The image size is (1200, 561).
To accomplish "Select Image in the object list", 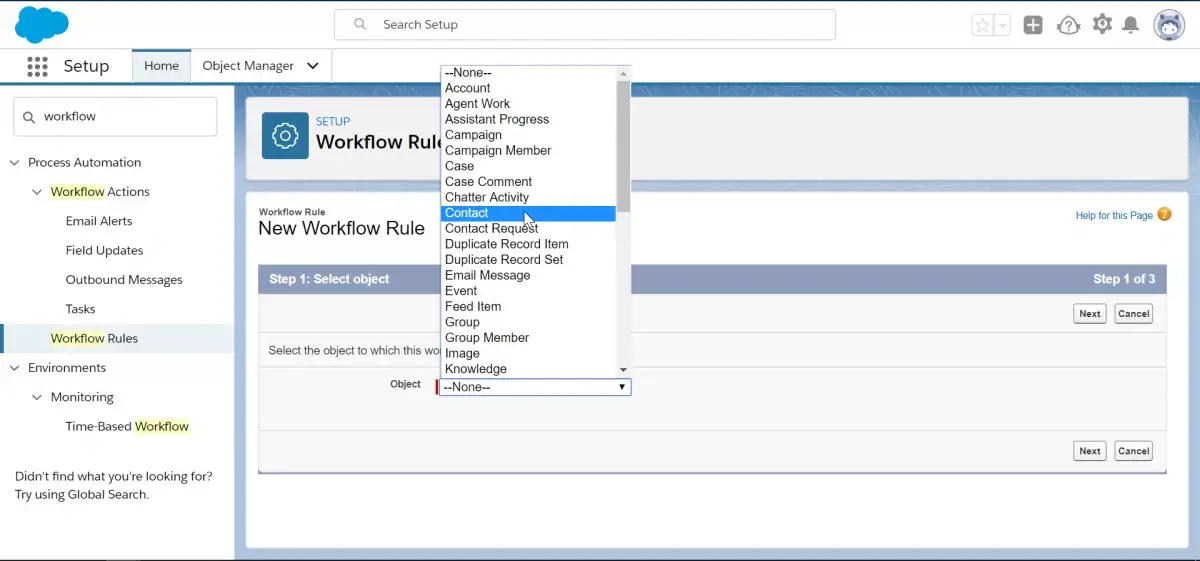I will [528, 353].
